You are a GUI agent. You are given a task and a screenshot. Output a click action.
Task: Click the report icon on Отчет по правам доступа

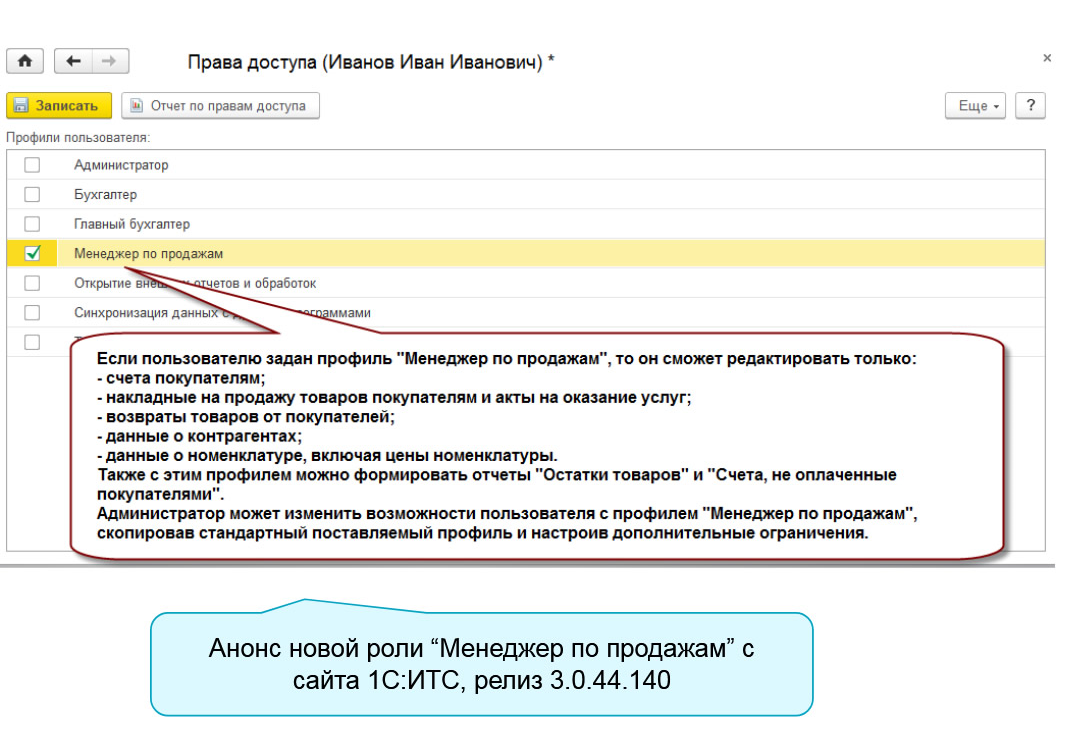click(x=138, y=106)
